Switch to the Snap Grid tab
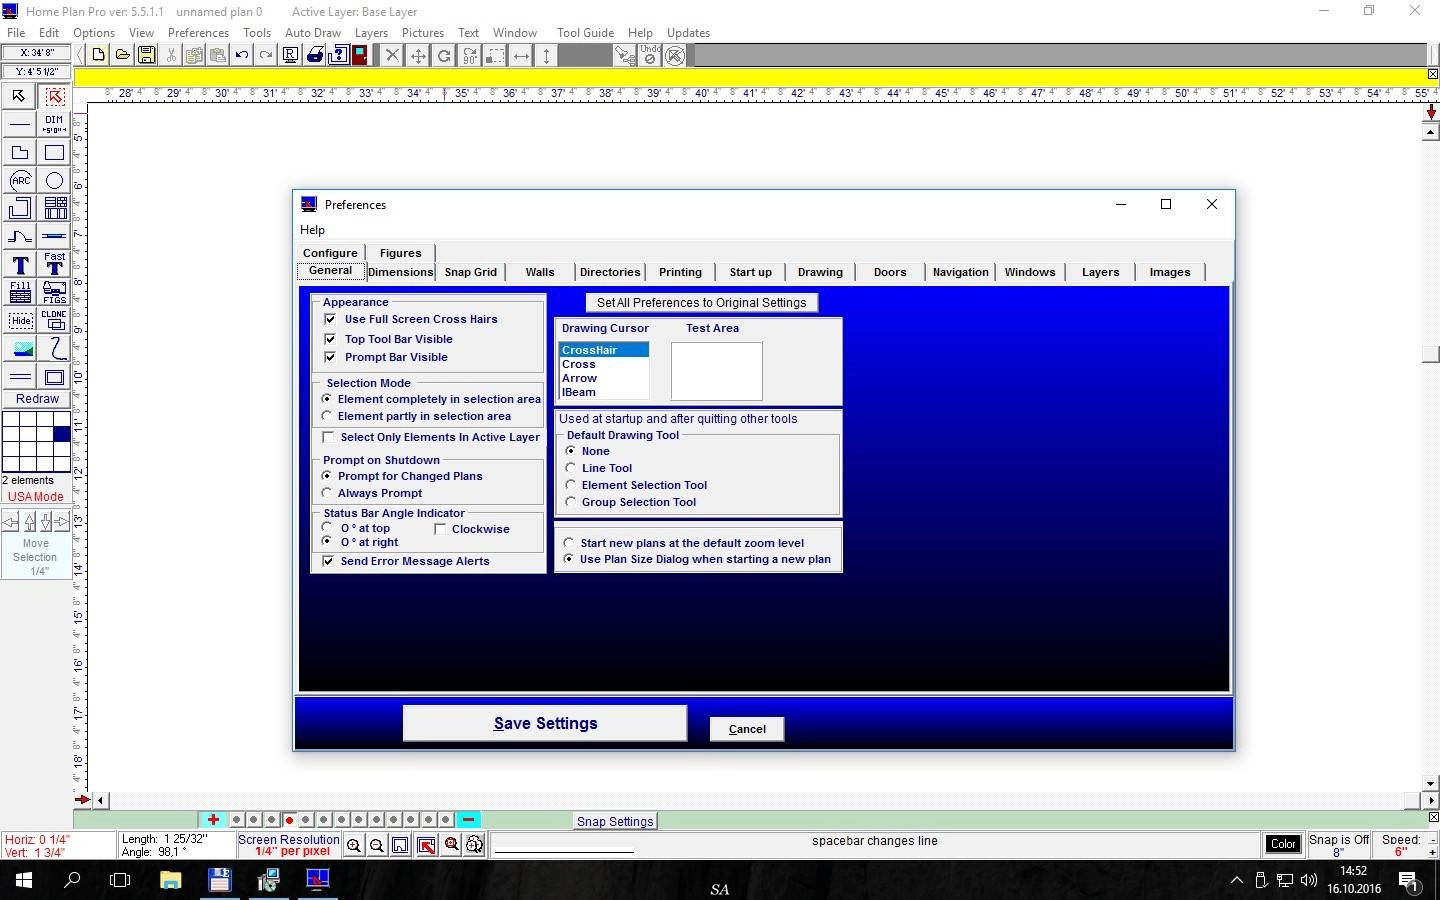The image size is (1440, 900). [x=471, y=272]
